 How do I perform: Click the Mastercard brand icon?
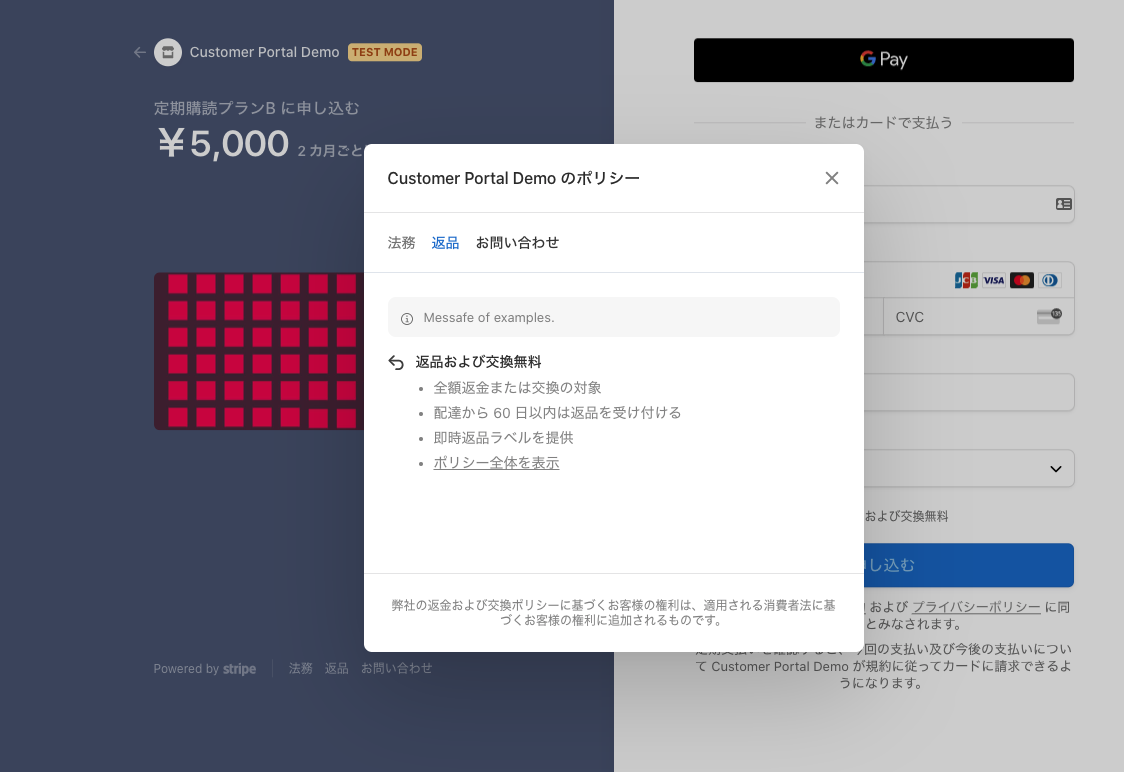tap(1021, 281)
